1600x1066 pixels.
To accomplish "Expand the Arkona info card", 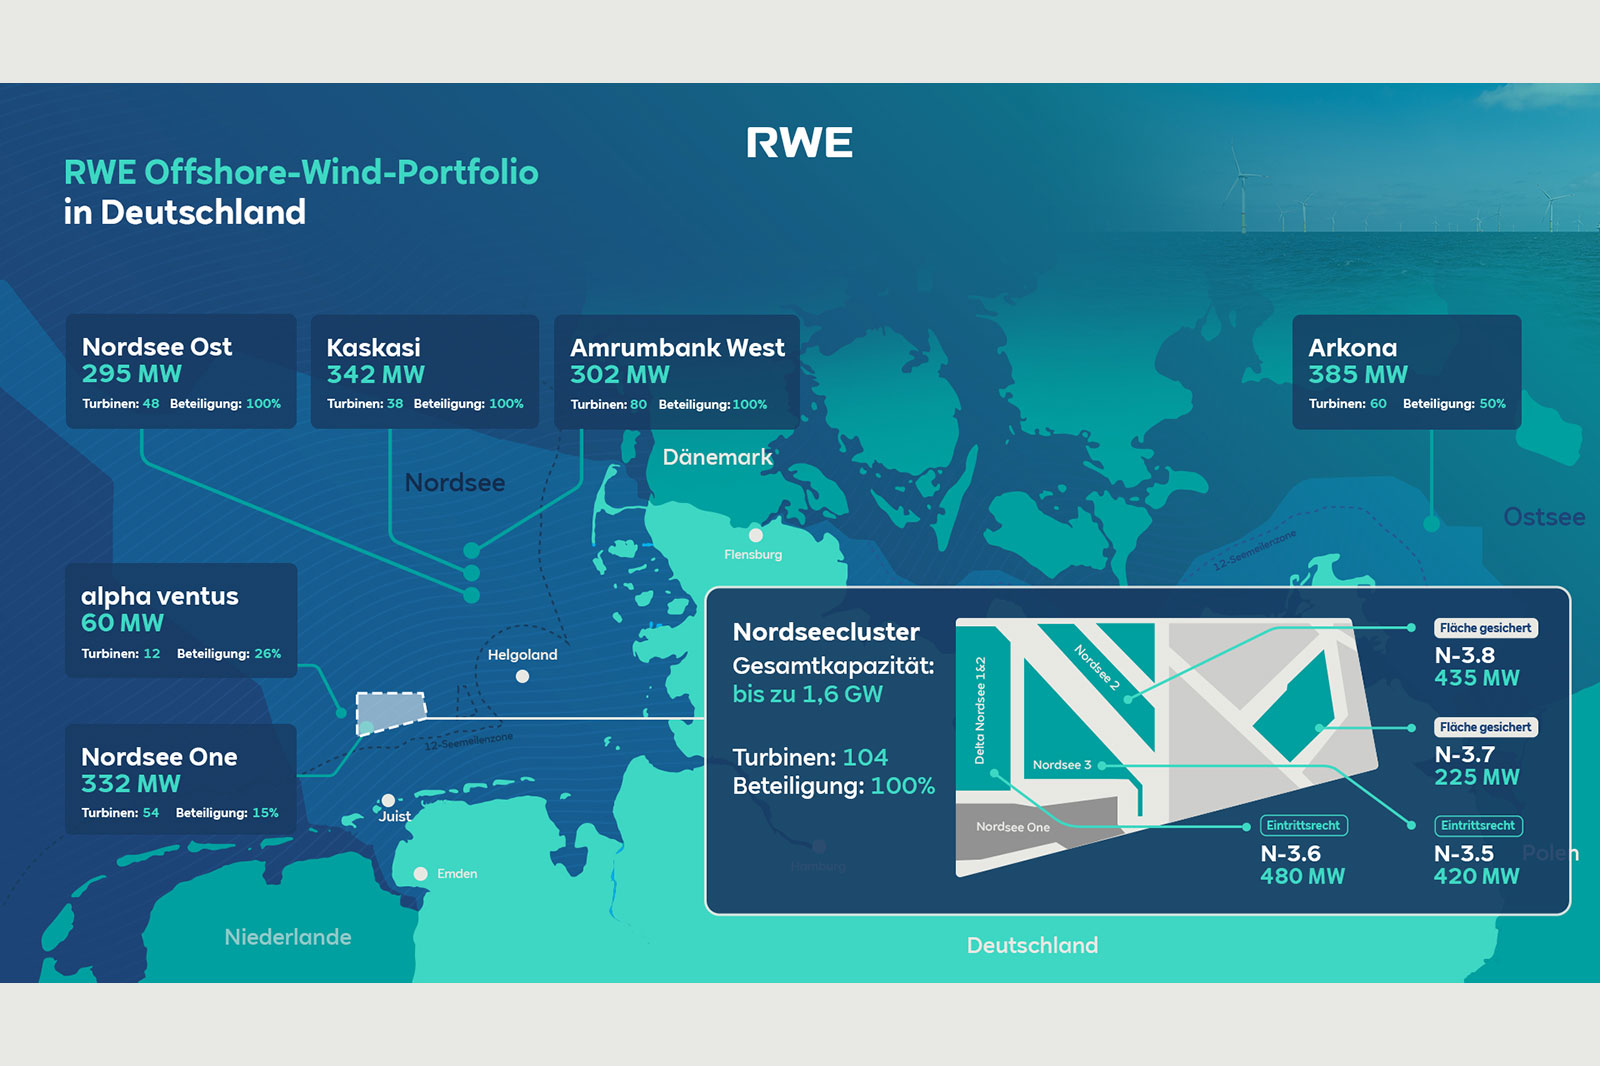I will click(1405, 372).
